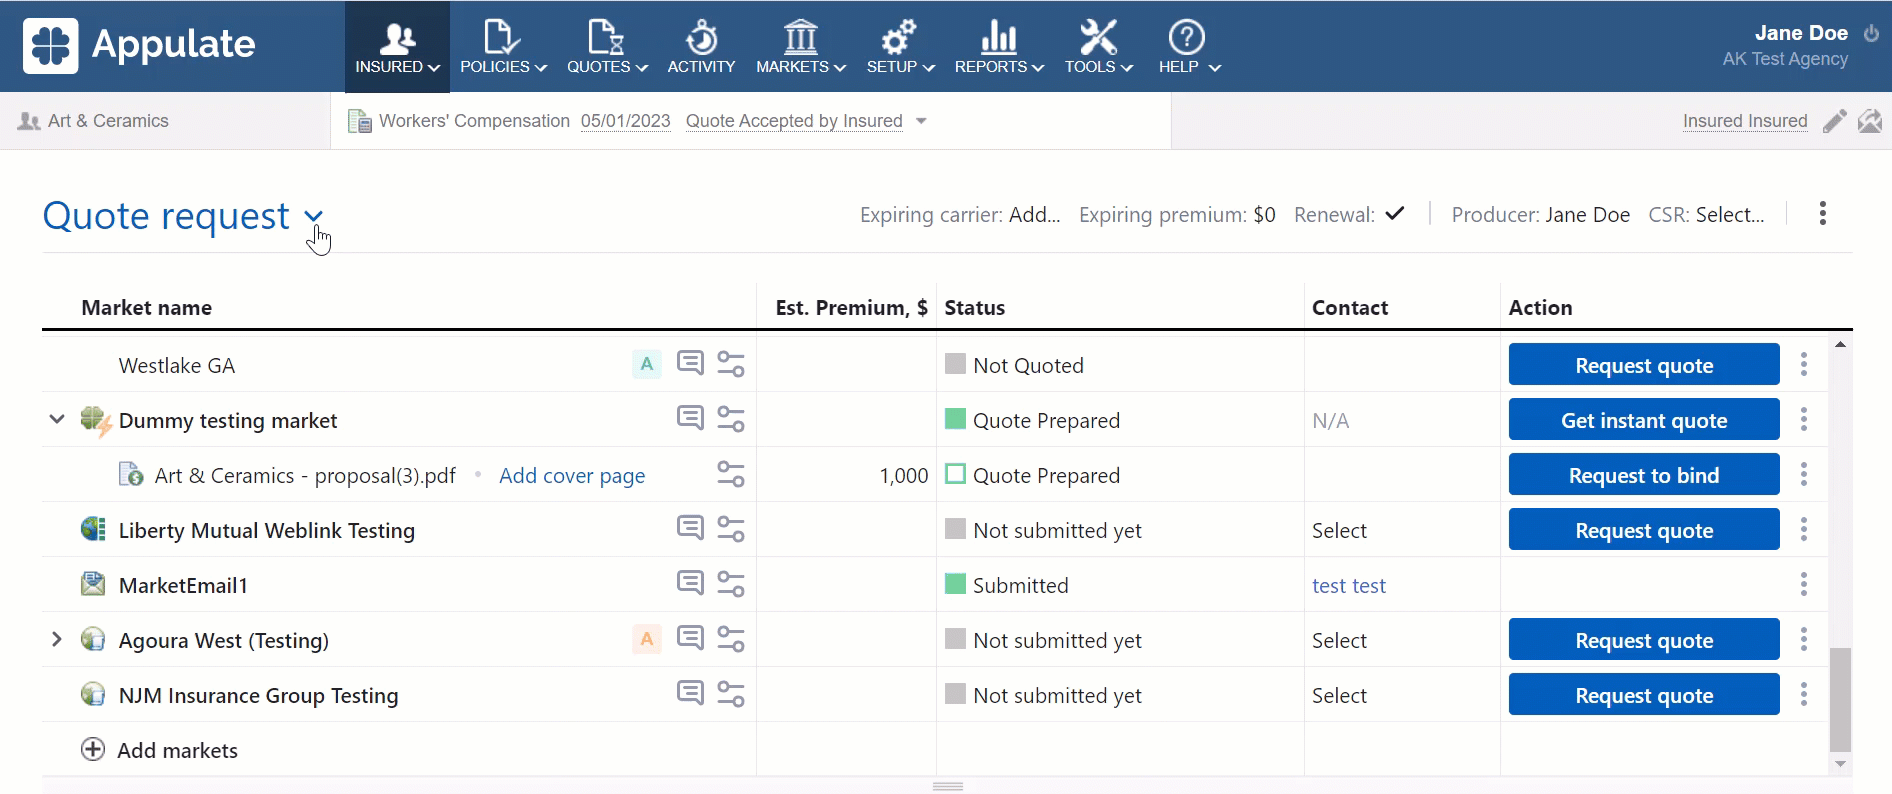This screenshot has height=794, width=1892.
Task: Open Art & Ceramics proposal(3).pdf
Action: pyautogui.click(x=305, y=476)
